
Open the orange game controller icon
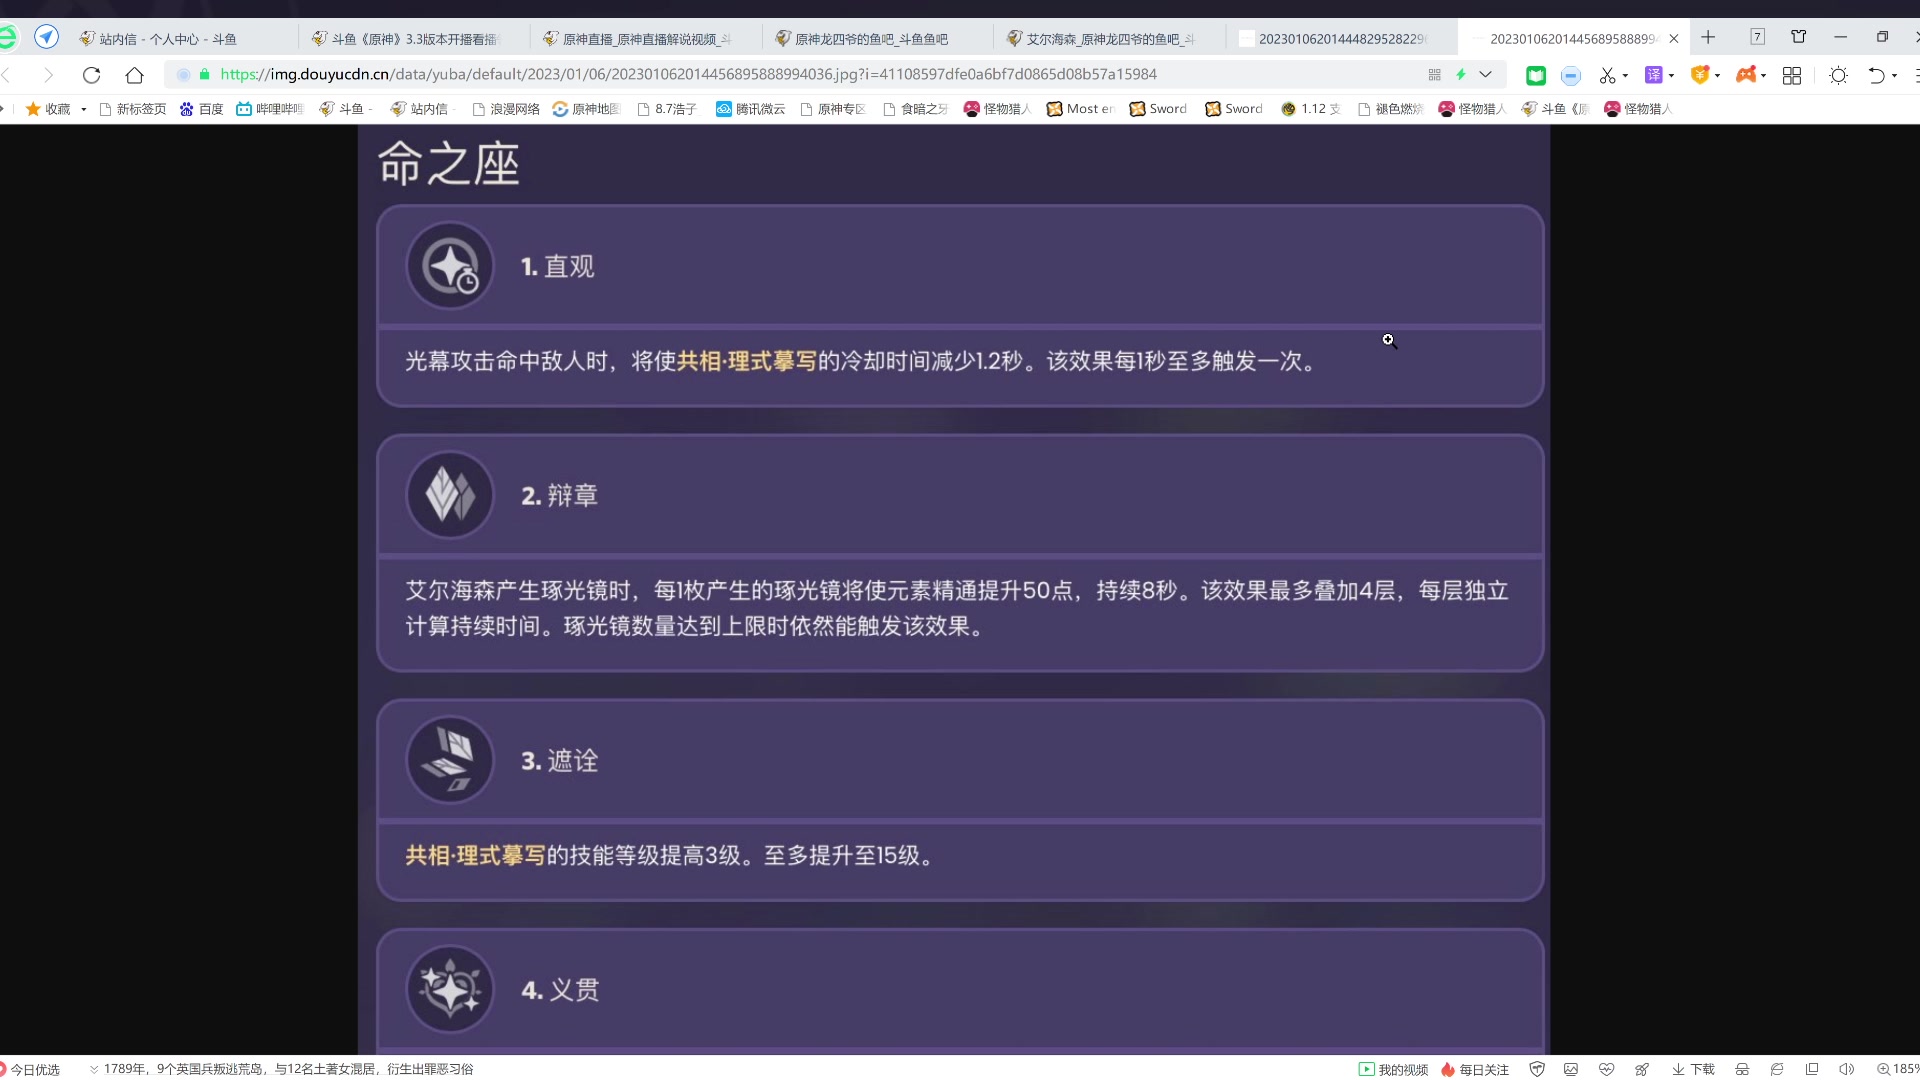[x=1746, y=75]
